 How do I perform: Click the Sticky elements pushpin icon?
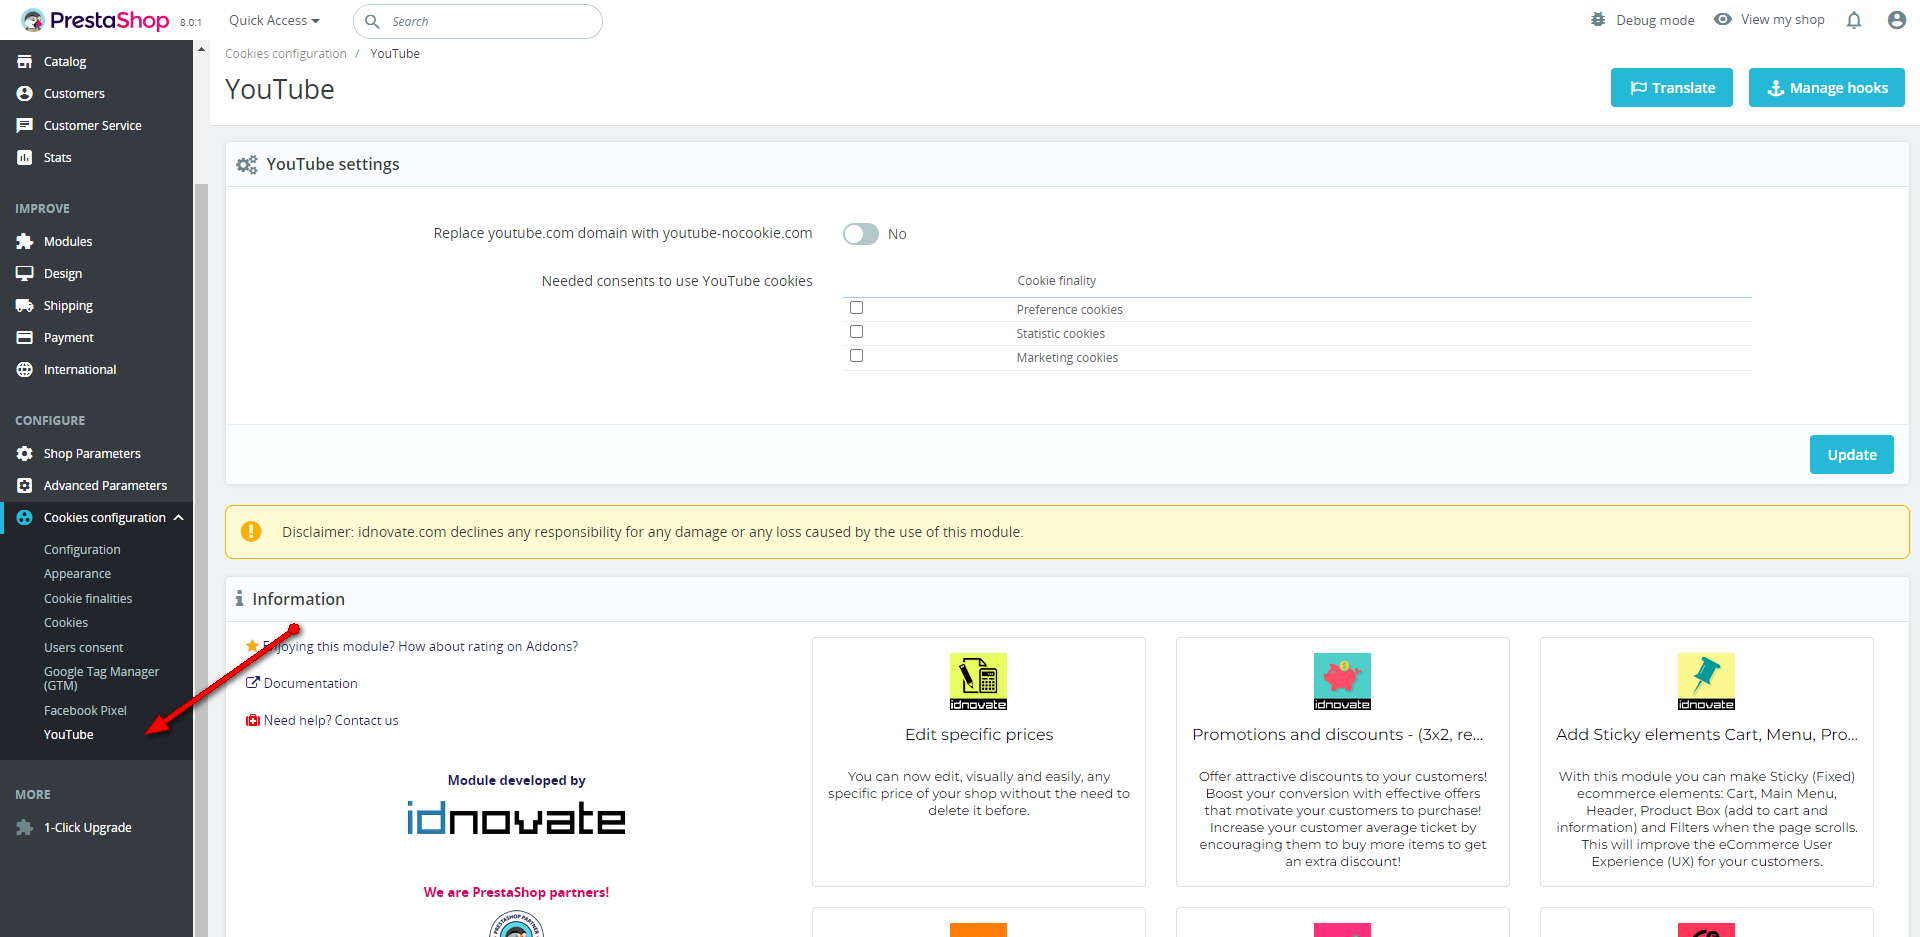coord(1707,682)
